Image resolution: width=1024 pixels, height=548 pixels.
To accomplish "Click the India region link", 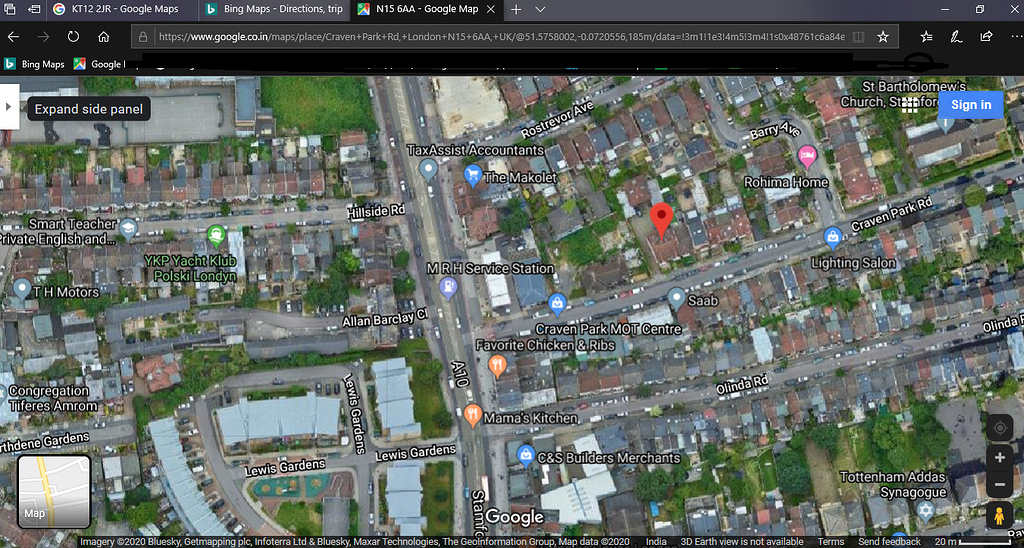I will pos(656,541).
